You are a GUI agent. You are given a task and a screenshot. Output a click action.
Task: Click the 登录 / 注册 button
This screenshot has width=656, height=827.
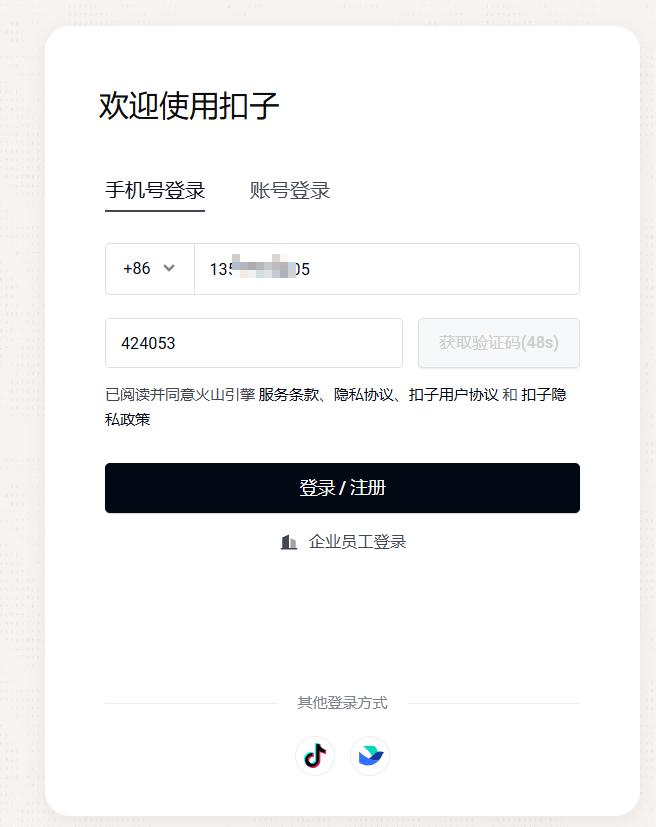pos(342,488)
